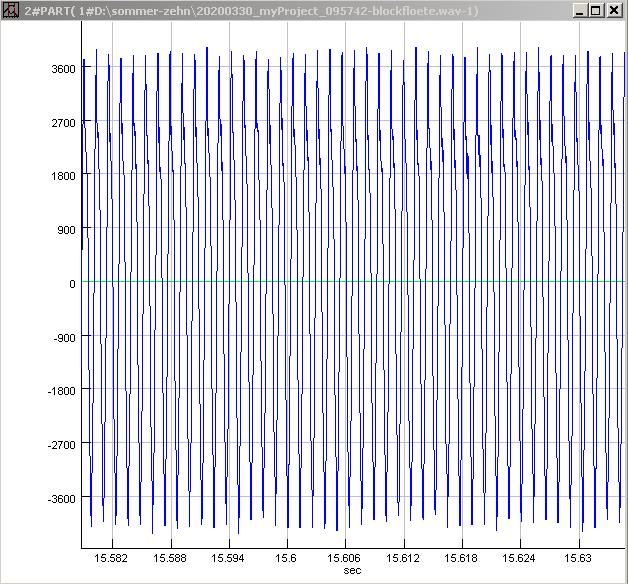Click the 15.618 time axis label
The image size is (628, 584).
461,558
